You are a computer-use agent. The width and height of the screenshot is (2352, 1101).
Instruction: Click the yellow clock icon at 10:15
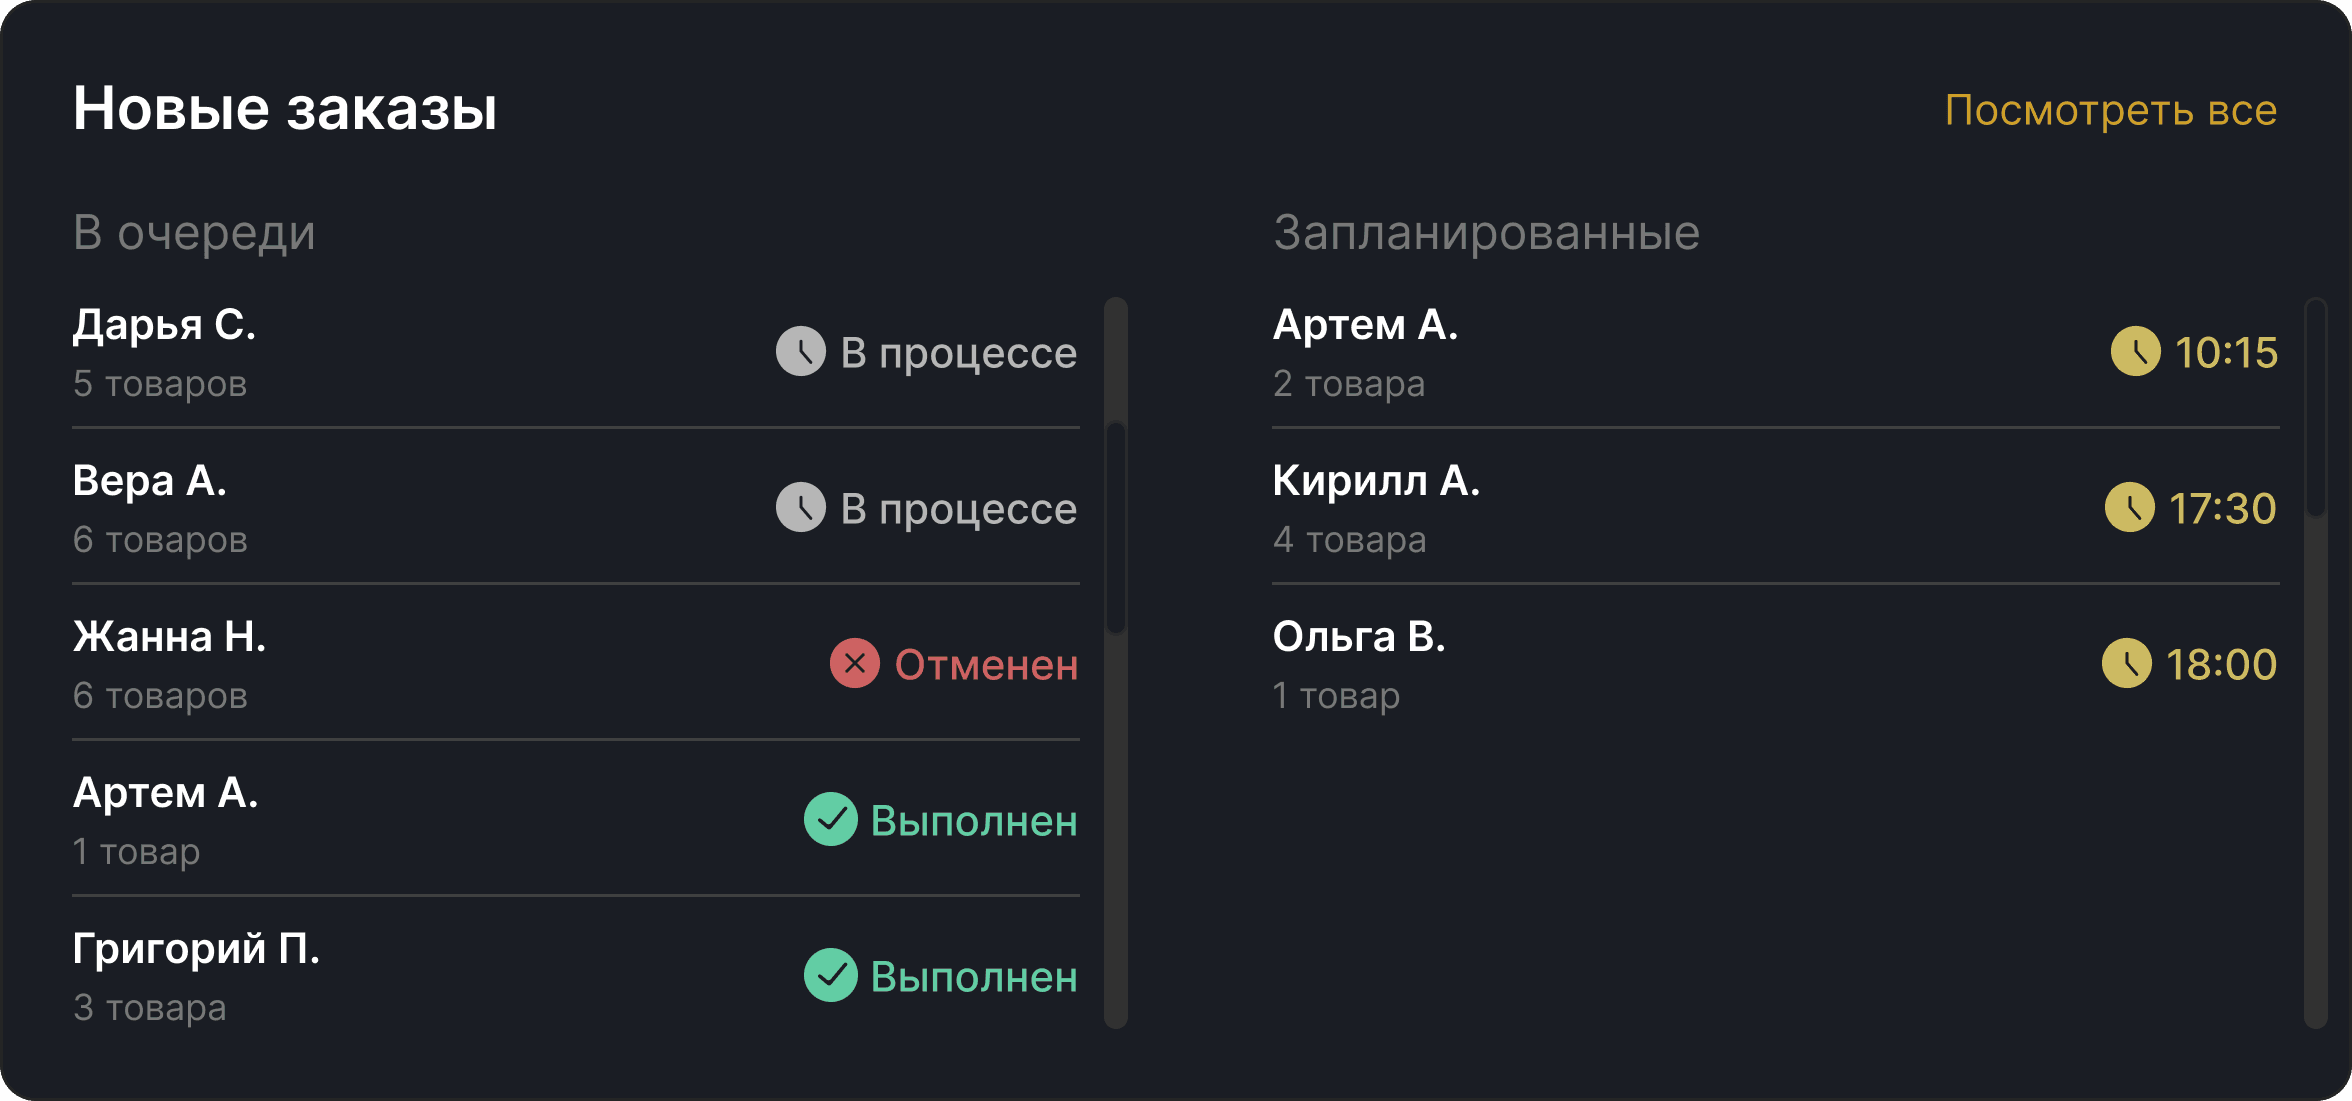click(x=2135, y=352)
